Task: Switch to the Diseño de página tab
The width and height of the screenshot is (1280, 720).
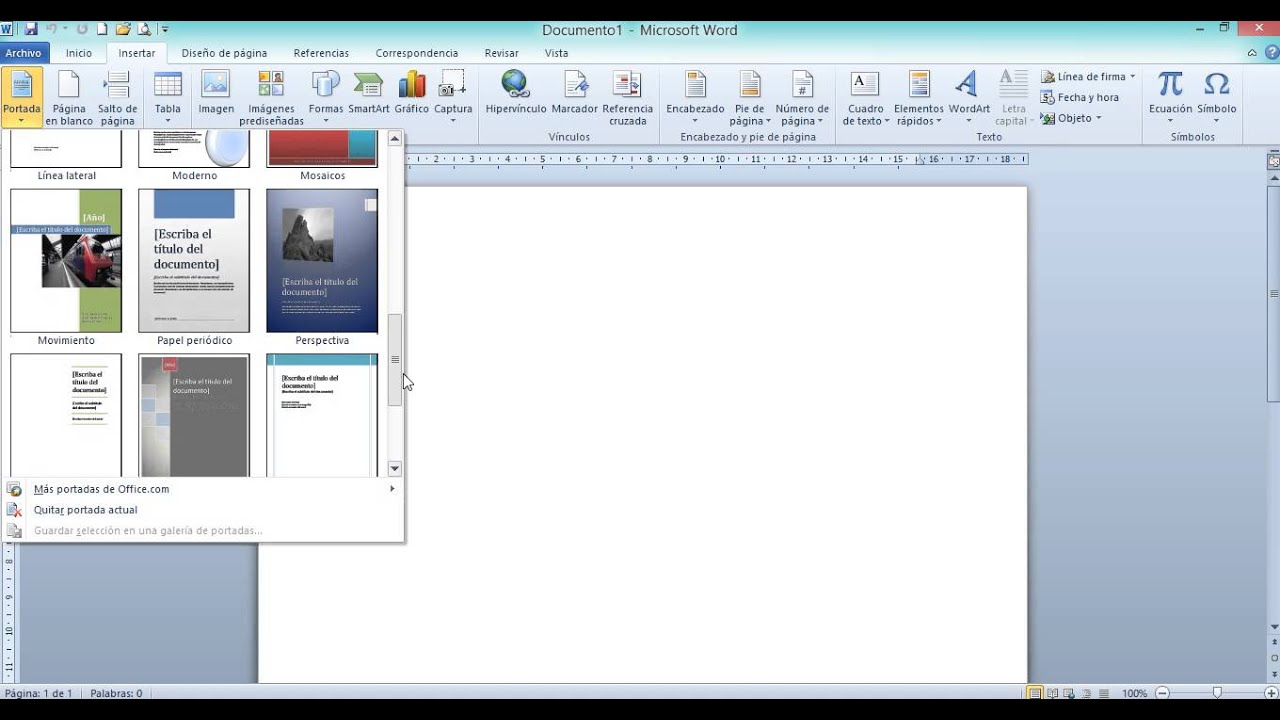Action: pos(224,53)
